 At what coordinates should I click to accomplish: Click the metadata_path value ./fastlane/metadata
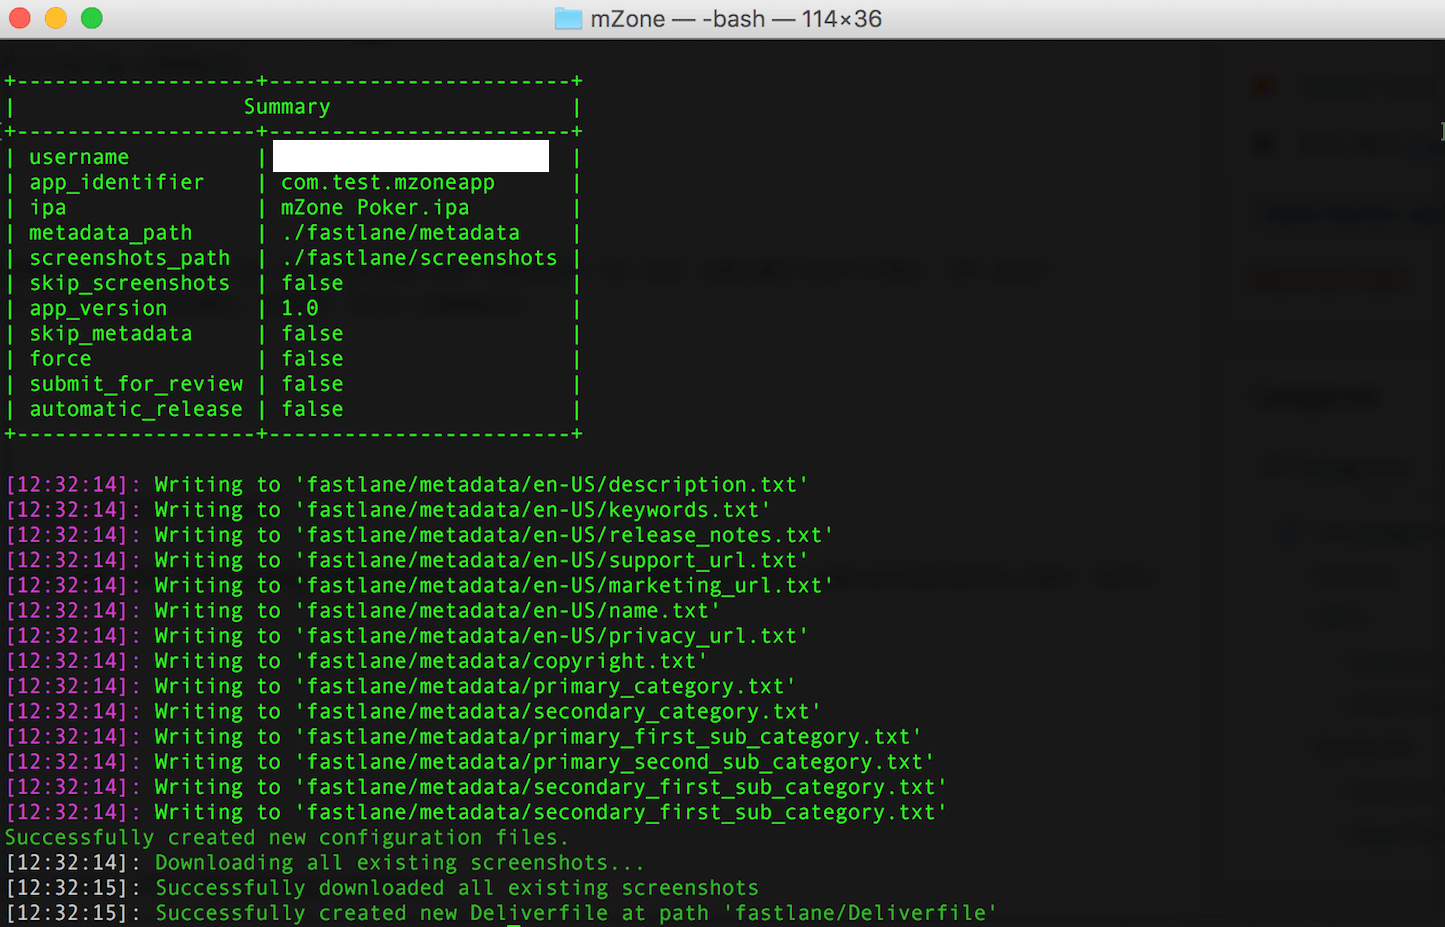[401, 232]
